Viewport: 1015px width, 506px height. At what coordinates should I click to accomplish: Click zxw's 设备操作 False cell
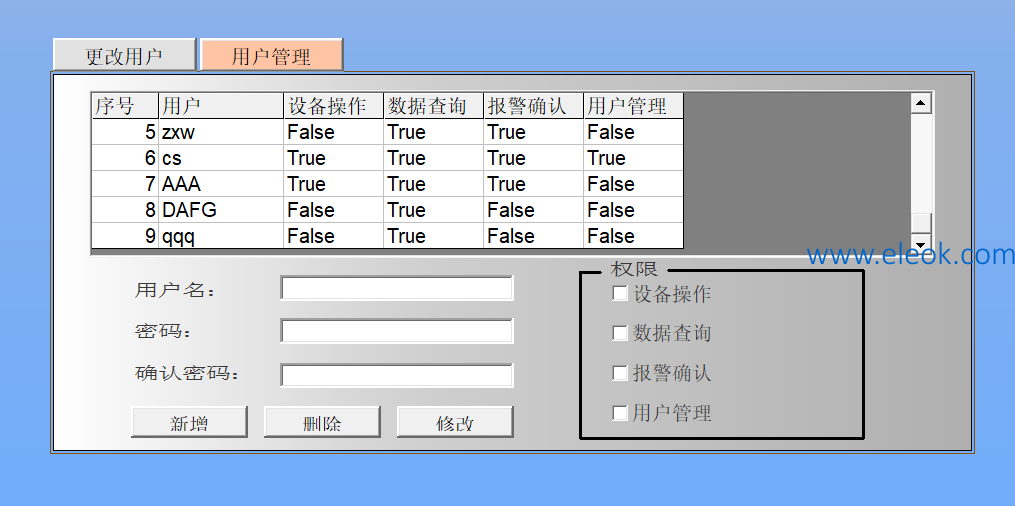coord(334,132)
